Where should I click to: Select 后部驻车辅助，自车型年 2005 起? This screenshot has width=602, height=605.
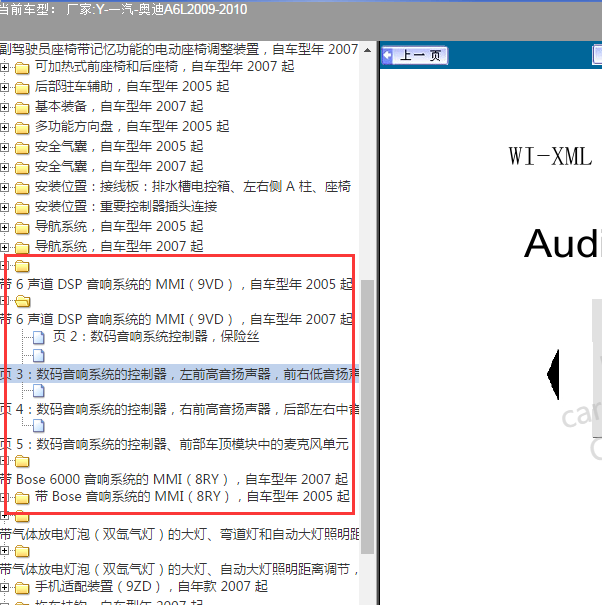coord(132,86)
